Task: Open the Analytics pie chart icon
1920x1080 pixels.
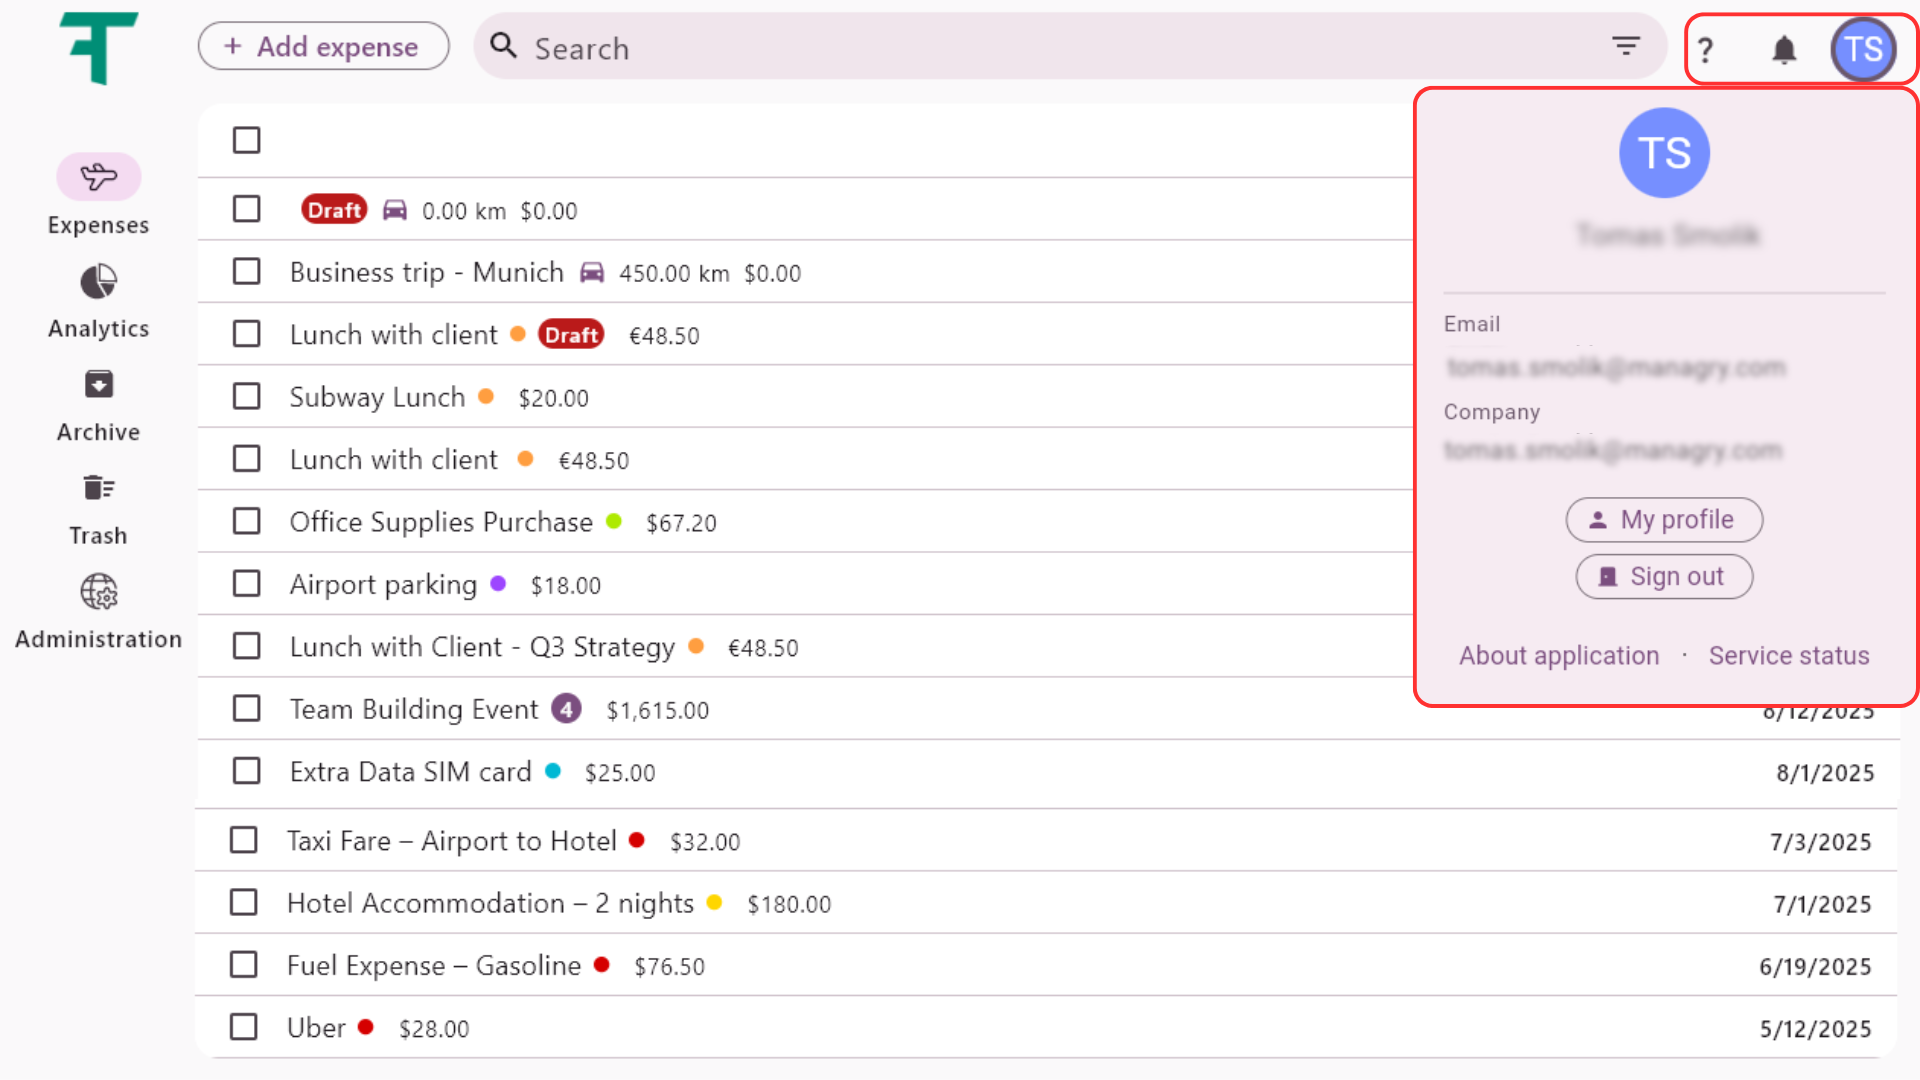Action: click(x=98, y=282)
